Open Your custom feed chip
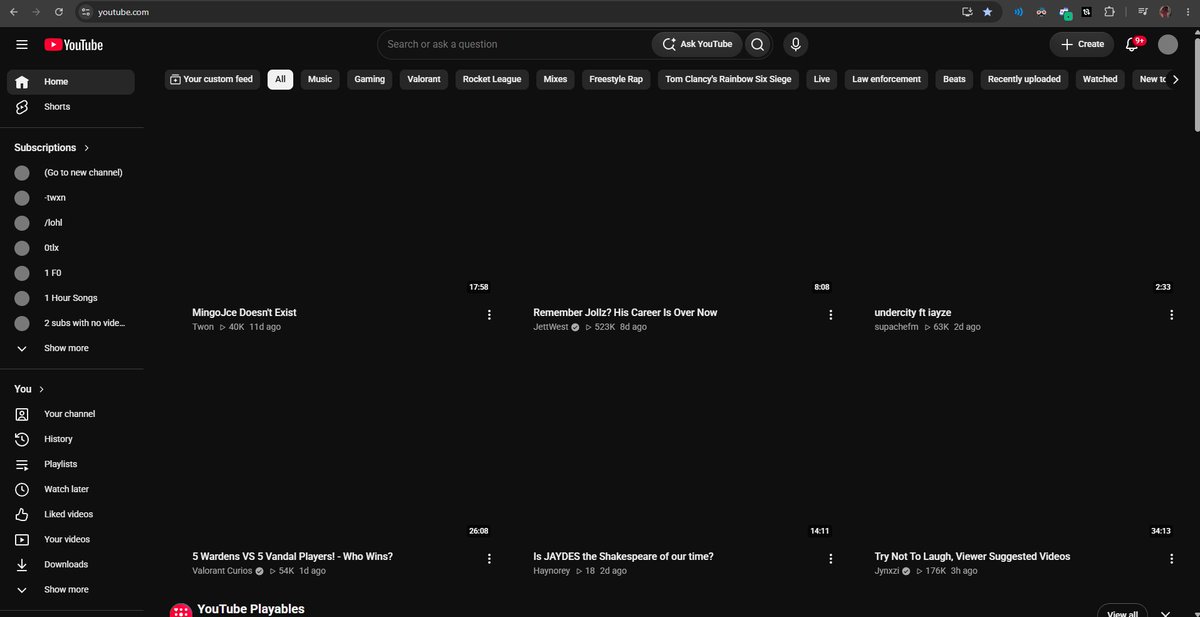This screenshot has height=617, width=1200. tap(211, 79)
